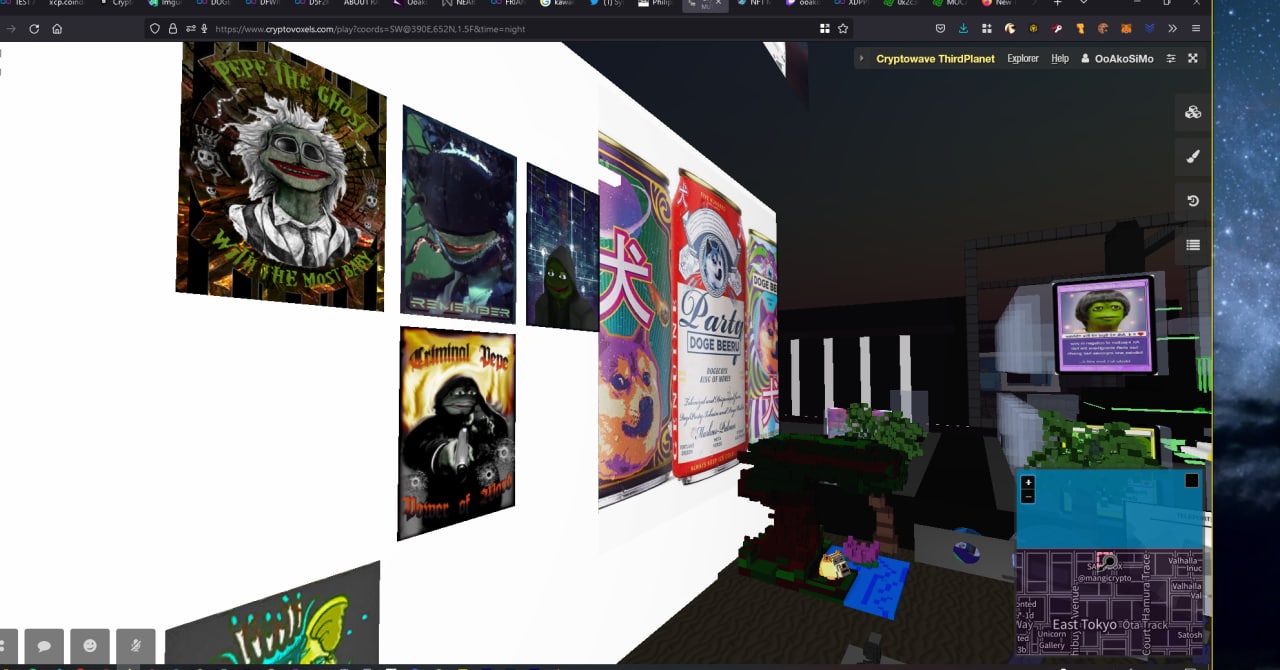Screen dimensions: 1280x670
Task: Switch to the xcp.coindaddy browser tab
Action: point(66,3)
